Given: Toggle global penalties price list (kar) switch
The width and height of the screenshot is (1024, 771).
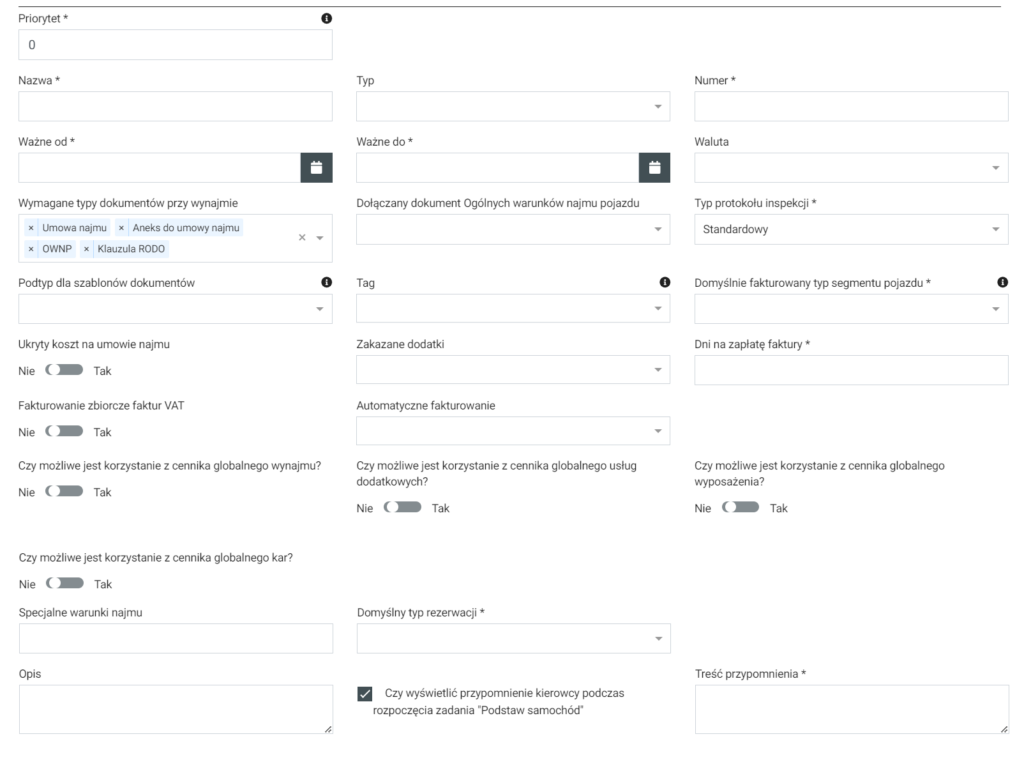Looking at the screenshot, I should pyautogui.click(x=64, y=584).
